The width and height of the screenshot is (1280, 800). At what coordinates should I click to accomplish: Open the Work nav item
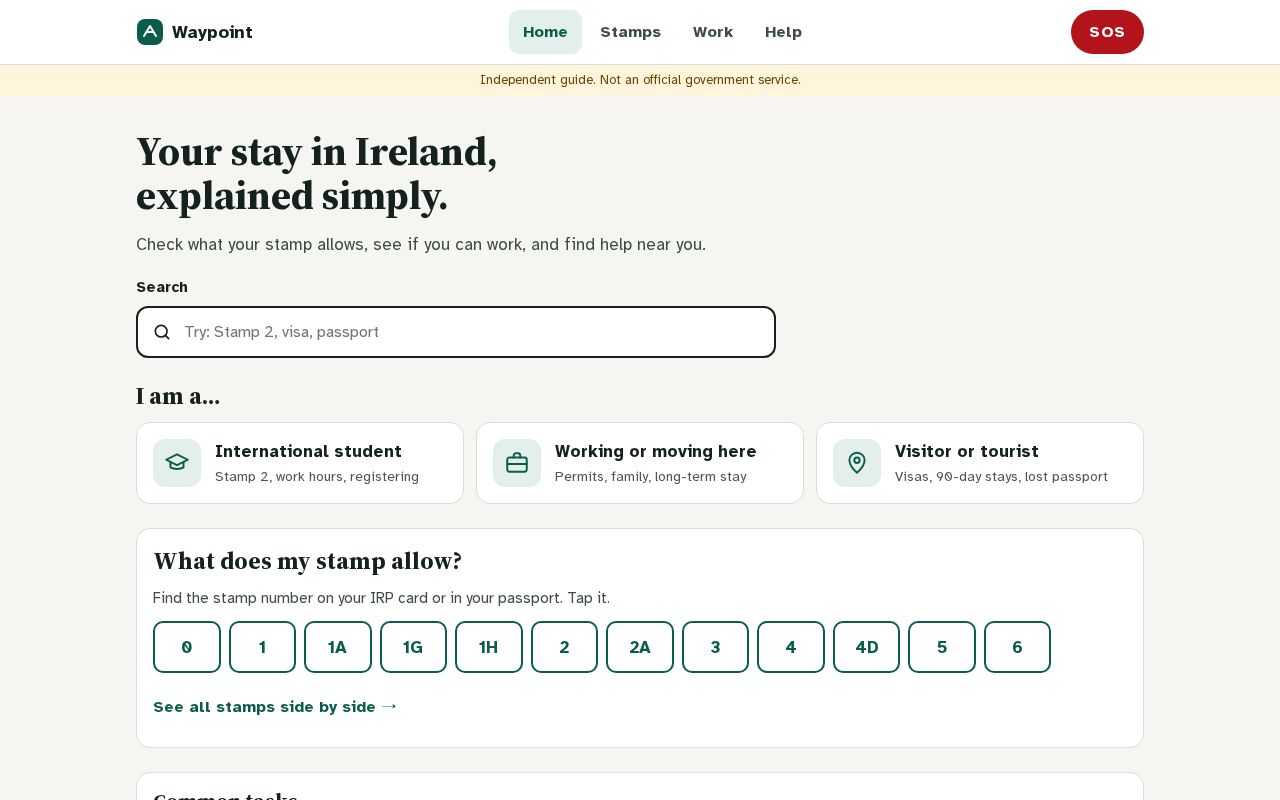tap(713, 32)
